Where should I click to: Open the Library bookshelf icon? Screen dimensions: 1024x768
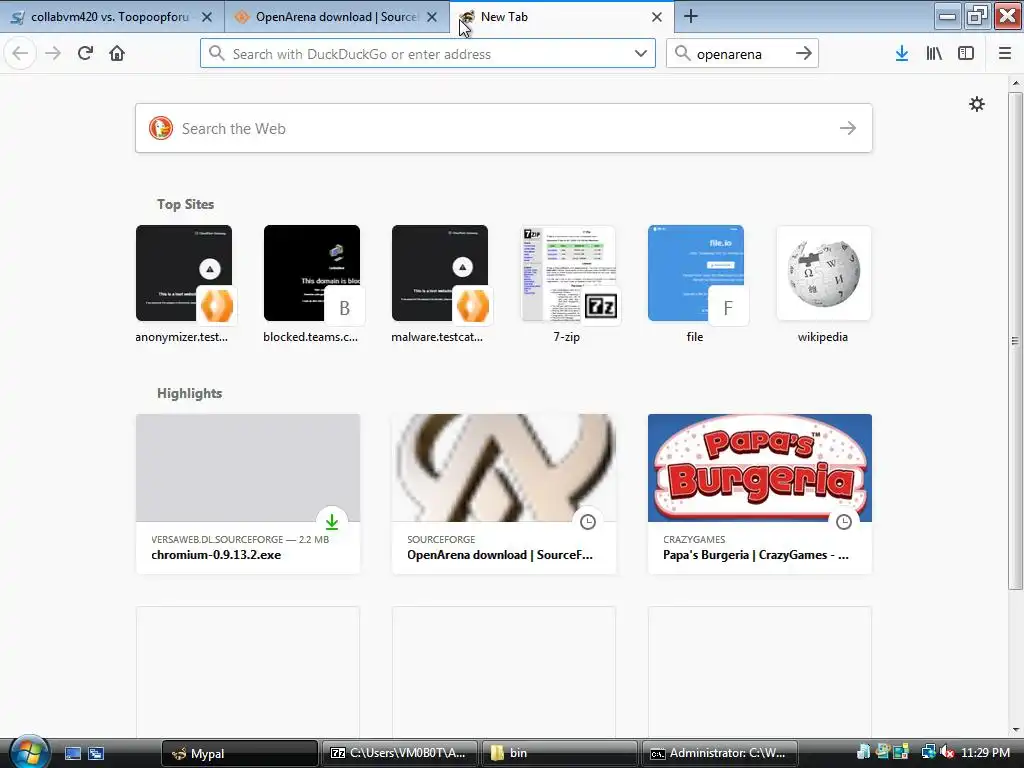(934, 54)
